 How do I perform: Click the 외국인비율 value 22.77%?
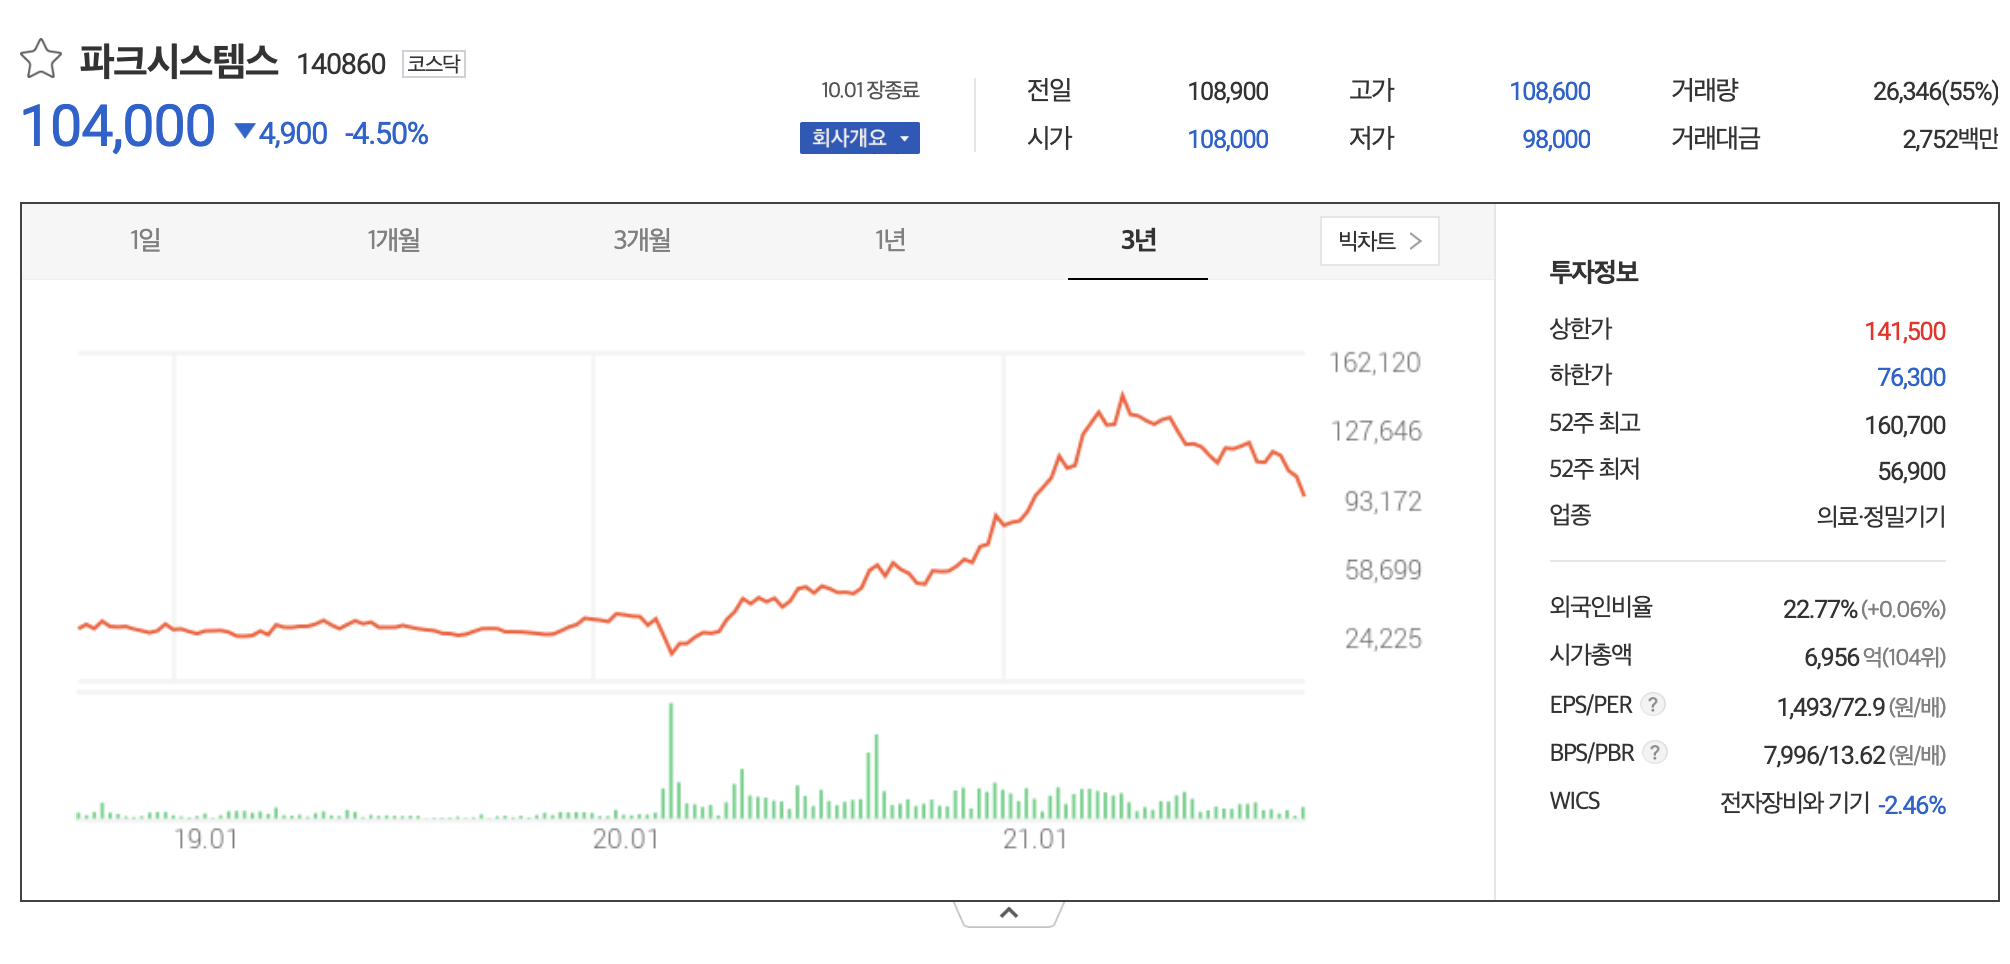tap(1820, 609)
